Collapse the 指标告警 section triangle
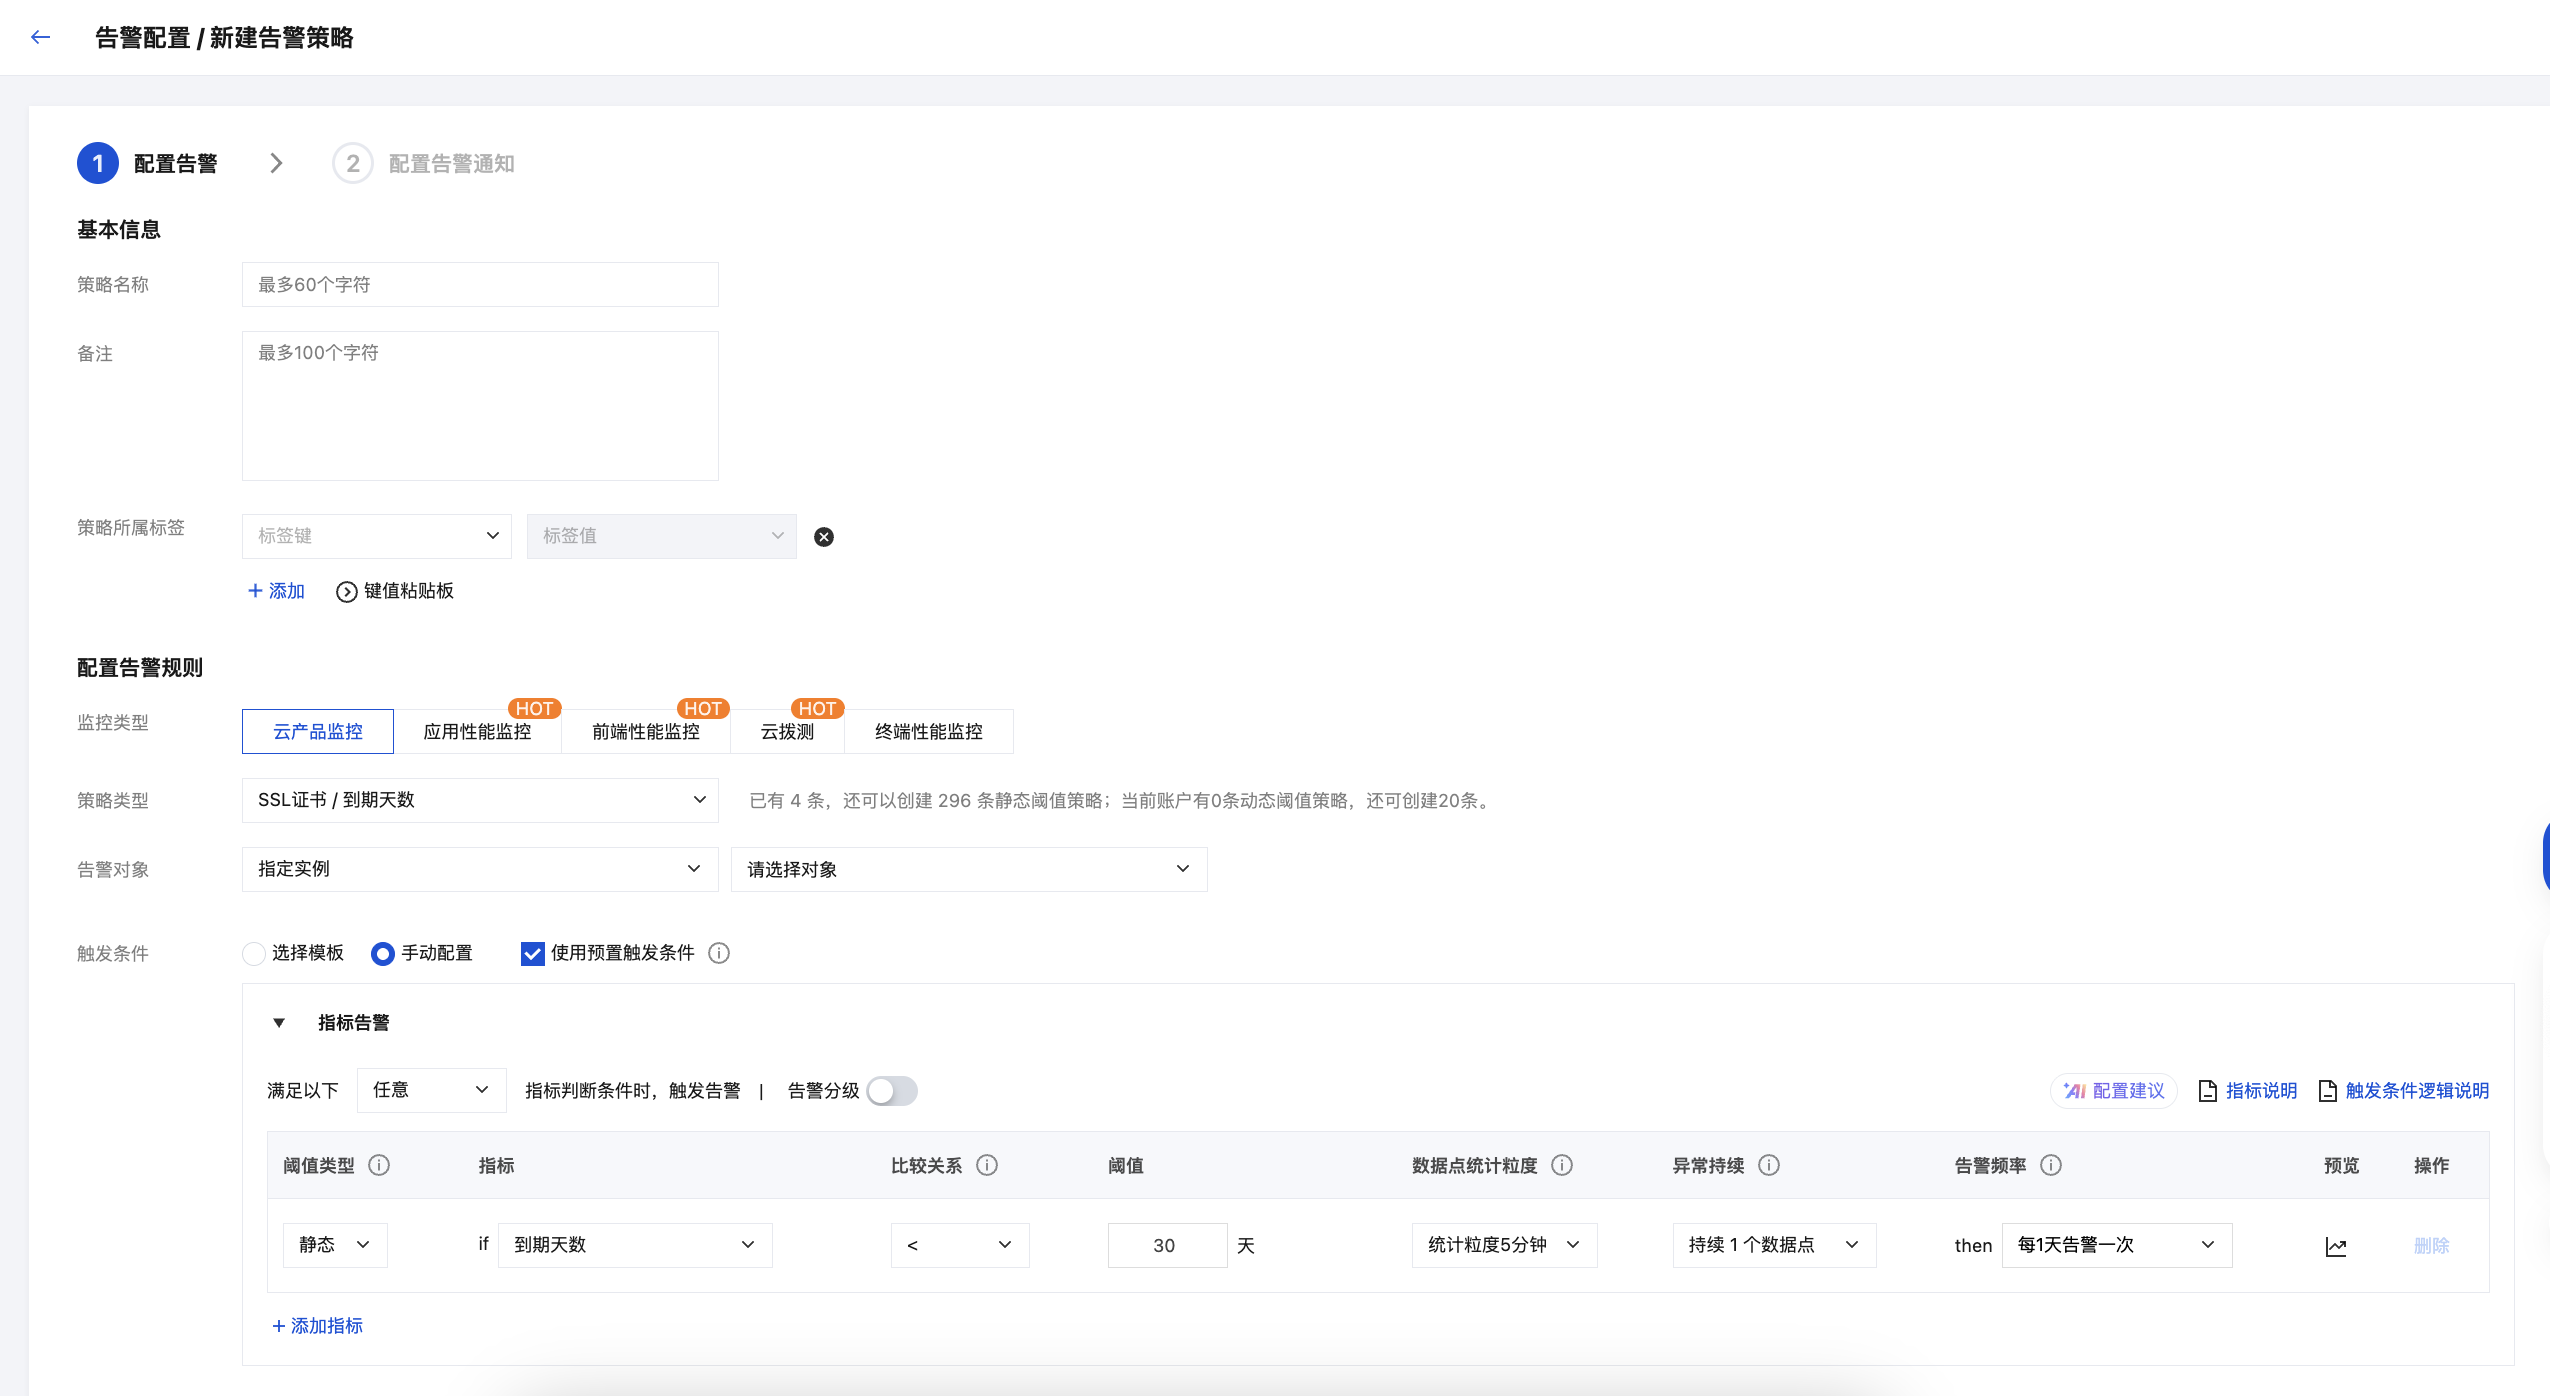Image resolution: width=2550 pixels, height=1396 pixels. pos(279,1023)
